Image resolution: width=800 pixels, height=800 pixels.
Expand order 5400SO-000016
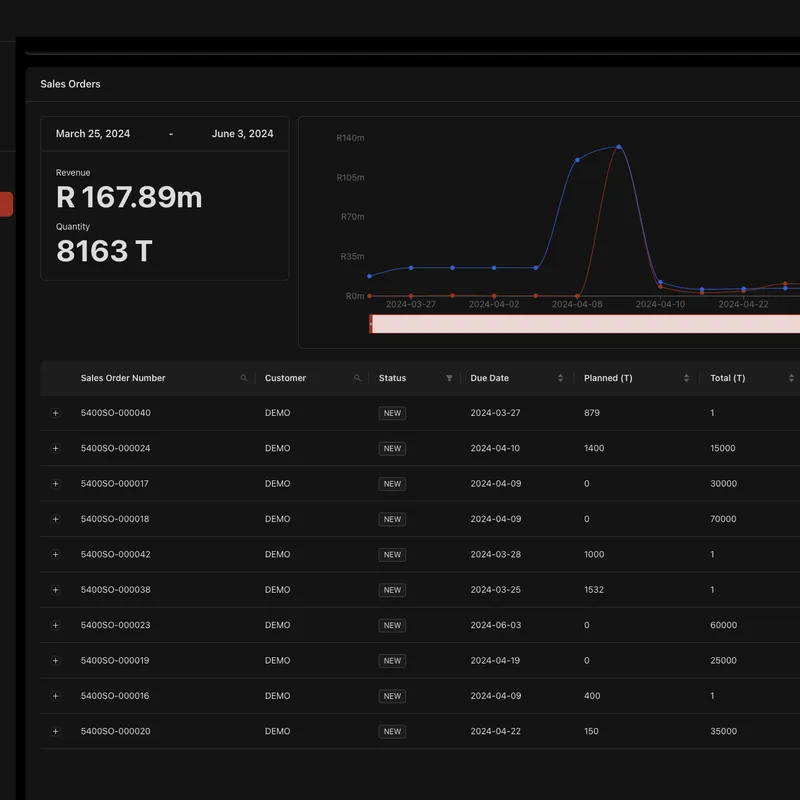pyautogui.click(x=56, y=696)
